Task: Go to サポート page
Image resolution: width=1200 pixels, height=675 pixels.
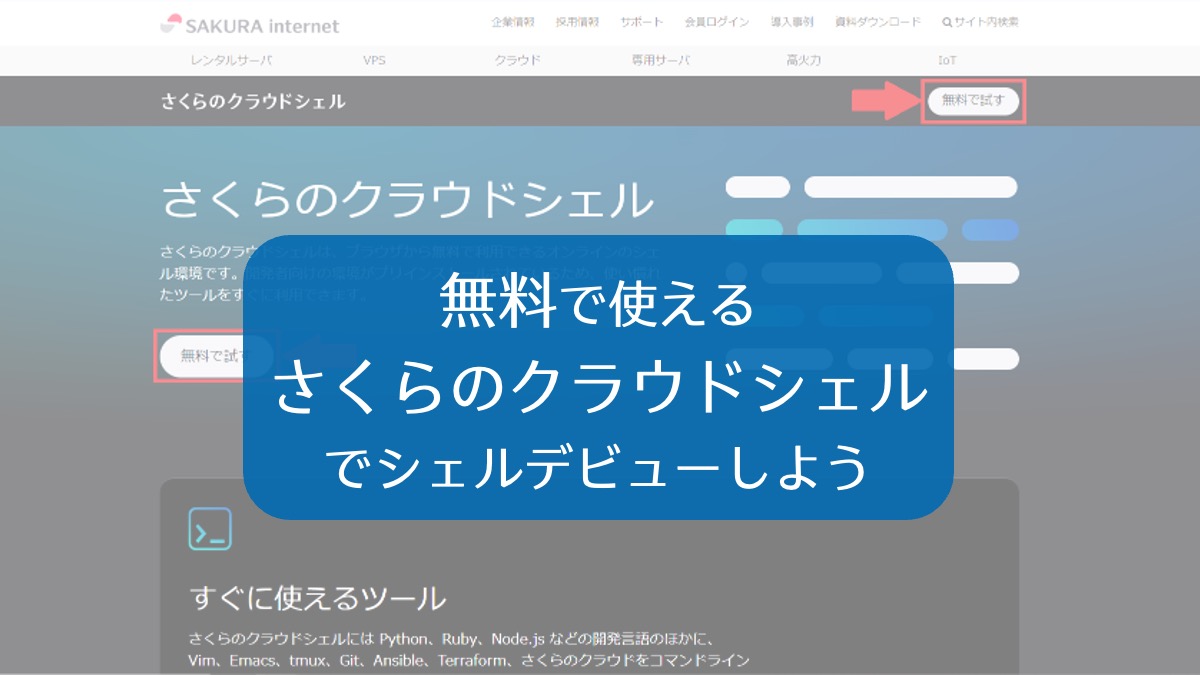Action: tap(641, 22)
